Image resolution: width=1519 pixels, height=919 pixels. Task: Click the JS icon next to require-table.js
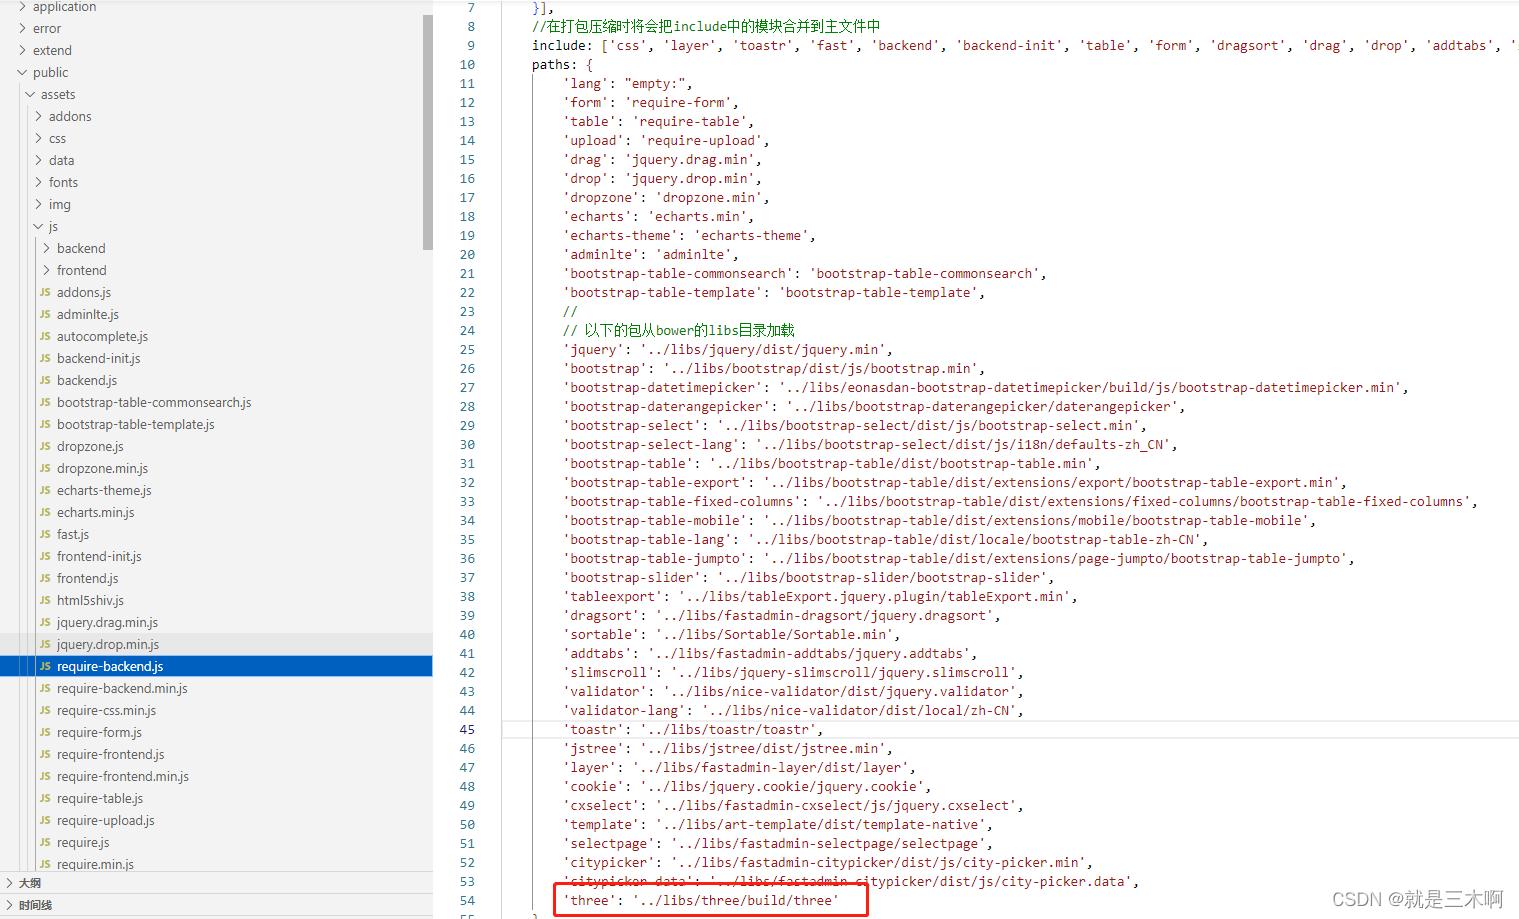click(46, 798)
